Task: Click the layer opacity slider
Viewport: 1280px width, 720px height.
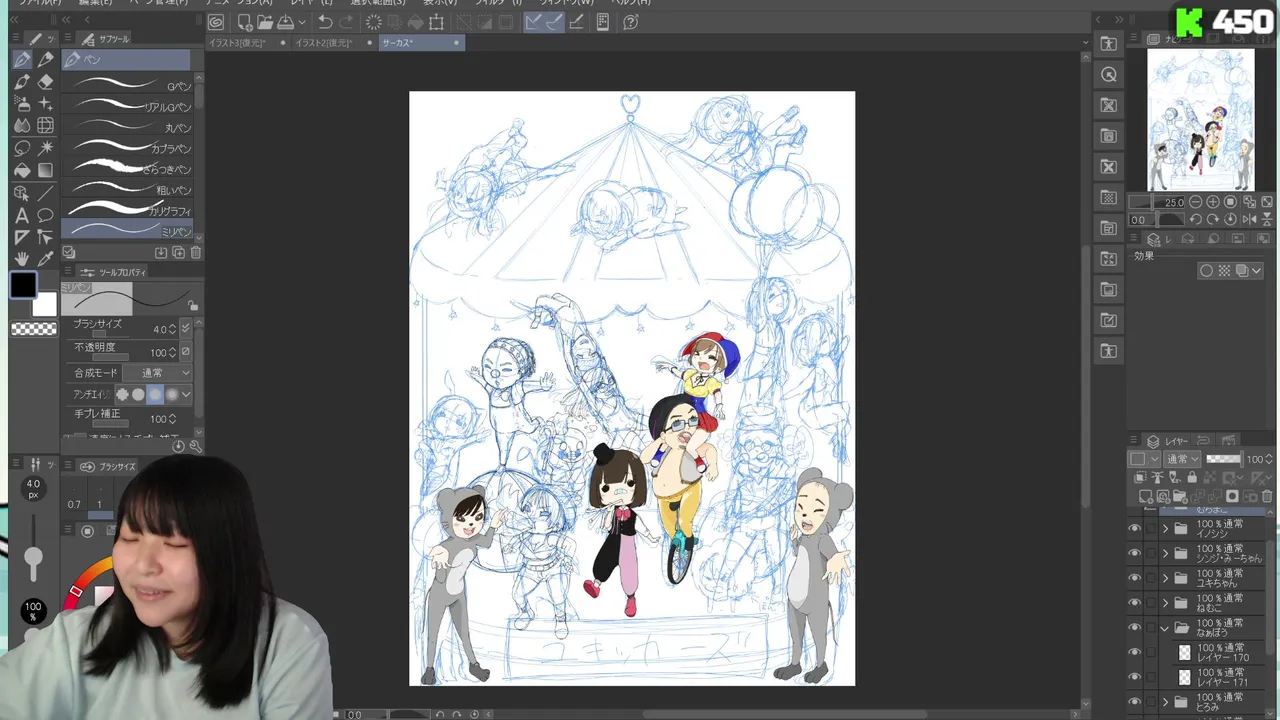Action: coord(1224,459)
